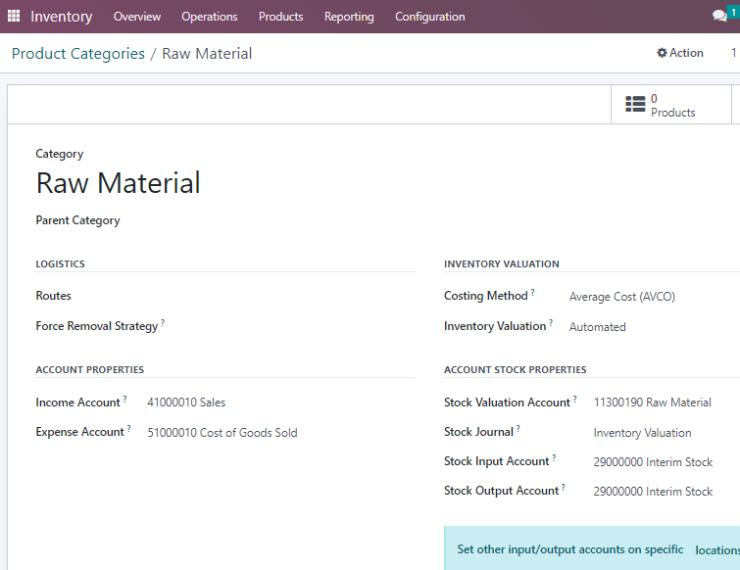Click the Stock Journal help question mark
The image size is (740, 570).
click(x=518, y=428)
